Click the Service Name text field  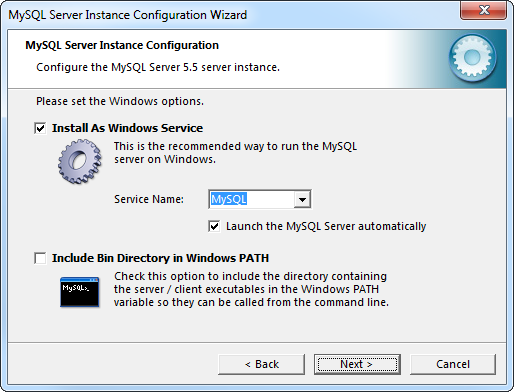pyautogui.click(x=252, y=199)
